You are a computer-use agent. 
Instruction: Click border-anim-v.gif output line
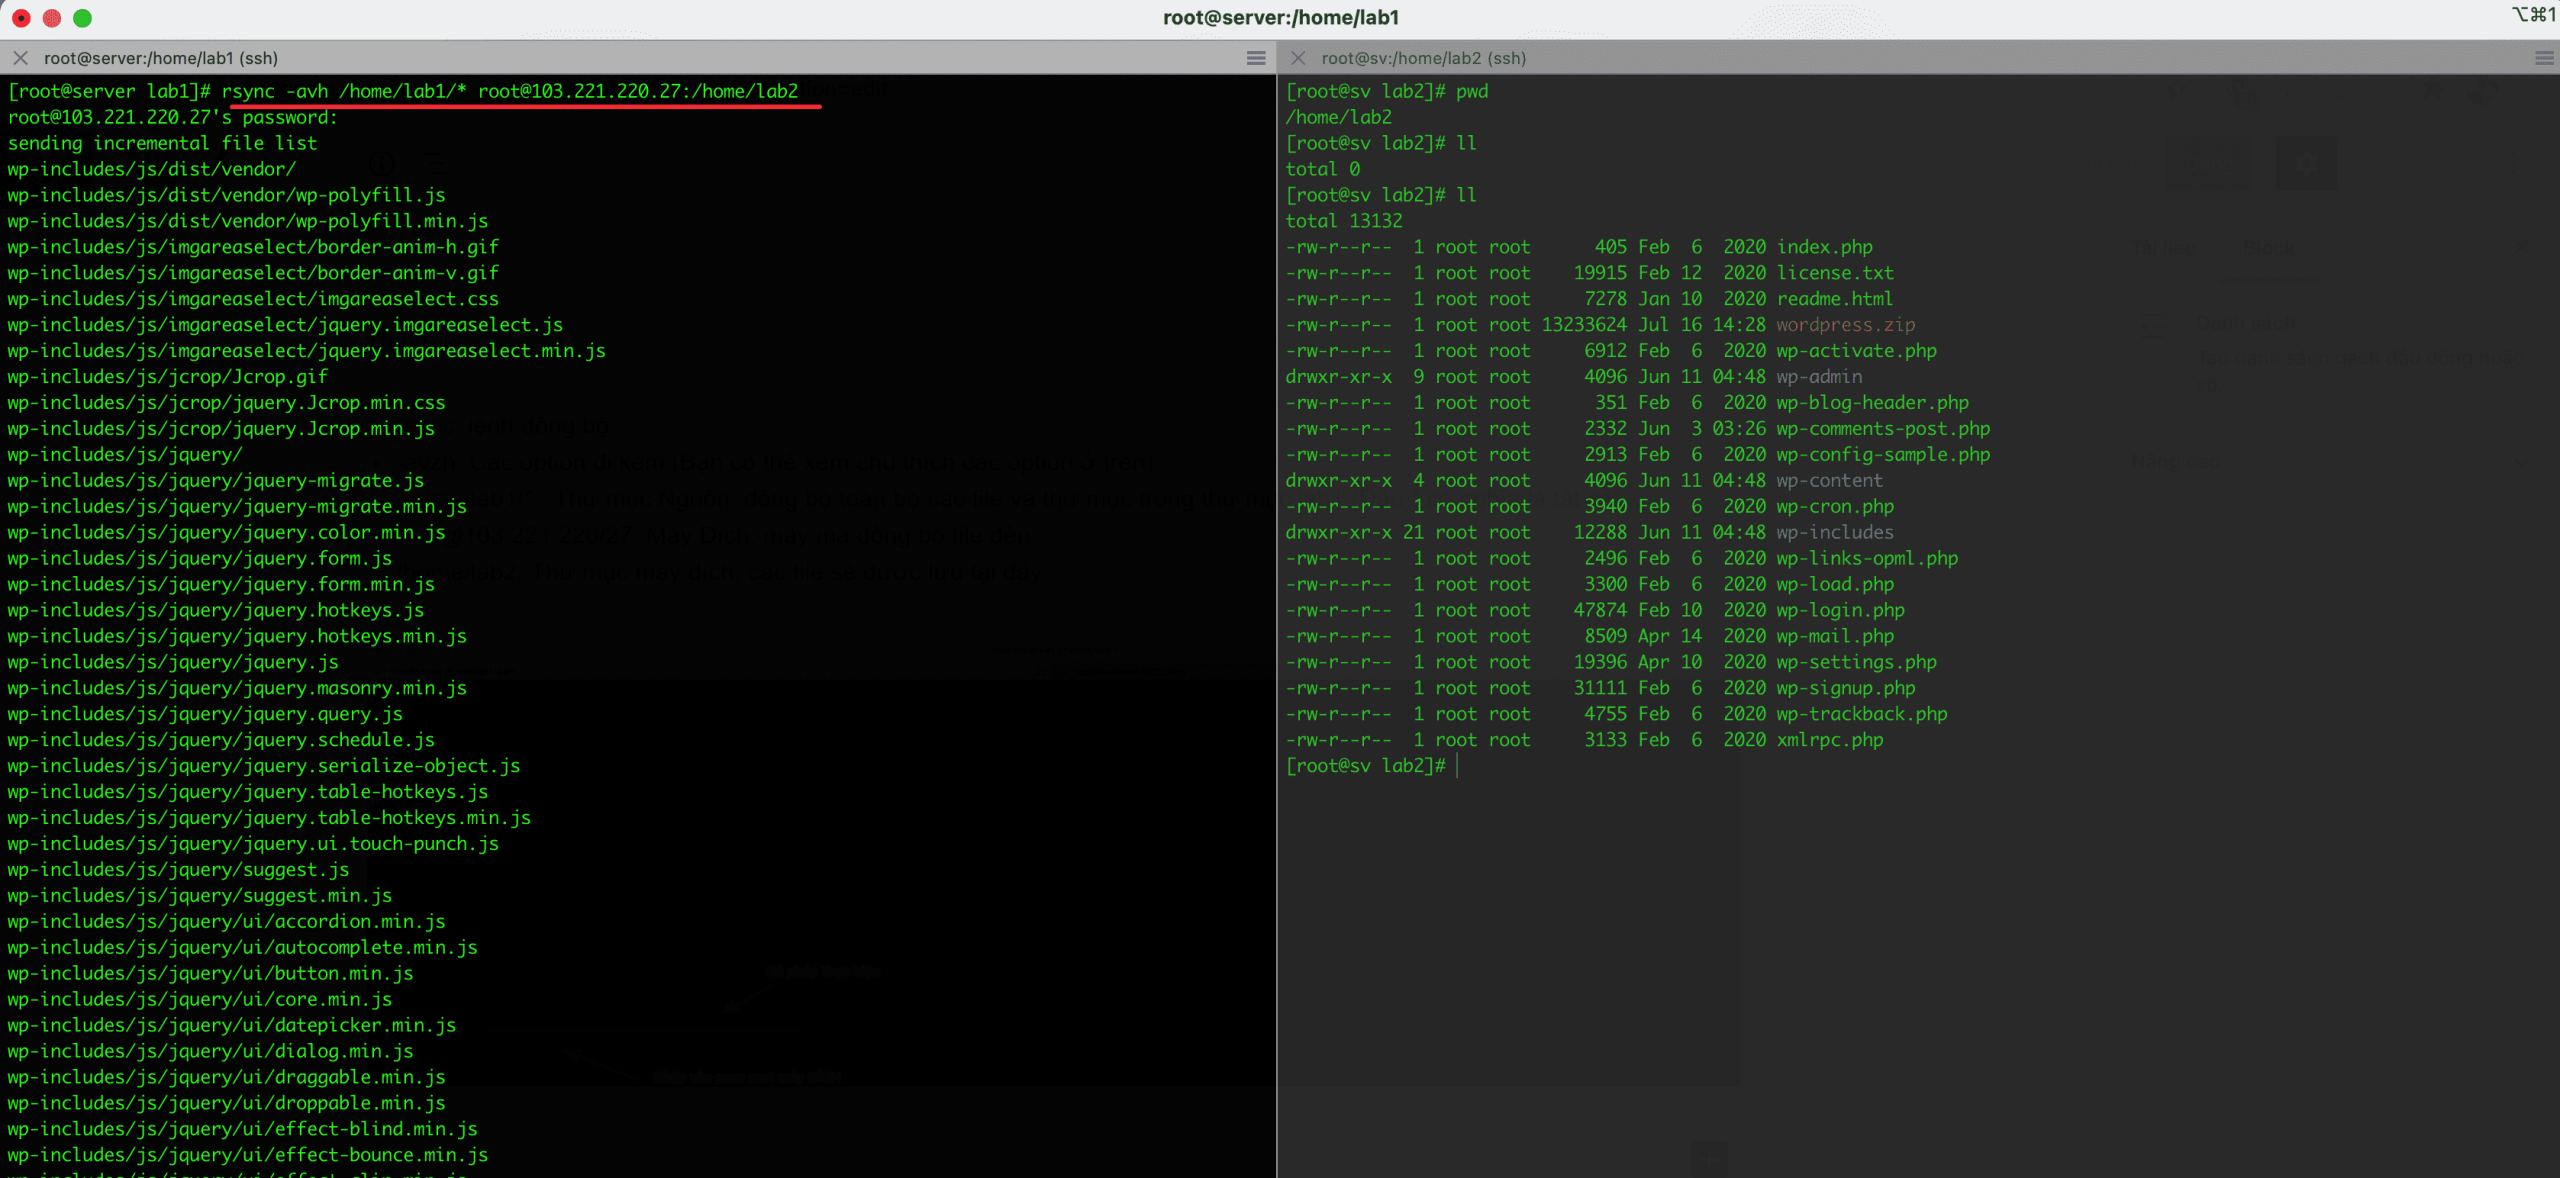(x=253, y=273)
